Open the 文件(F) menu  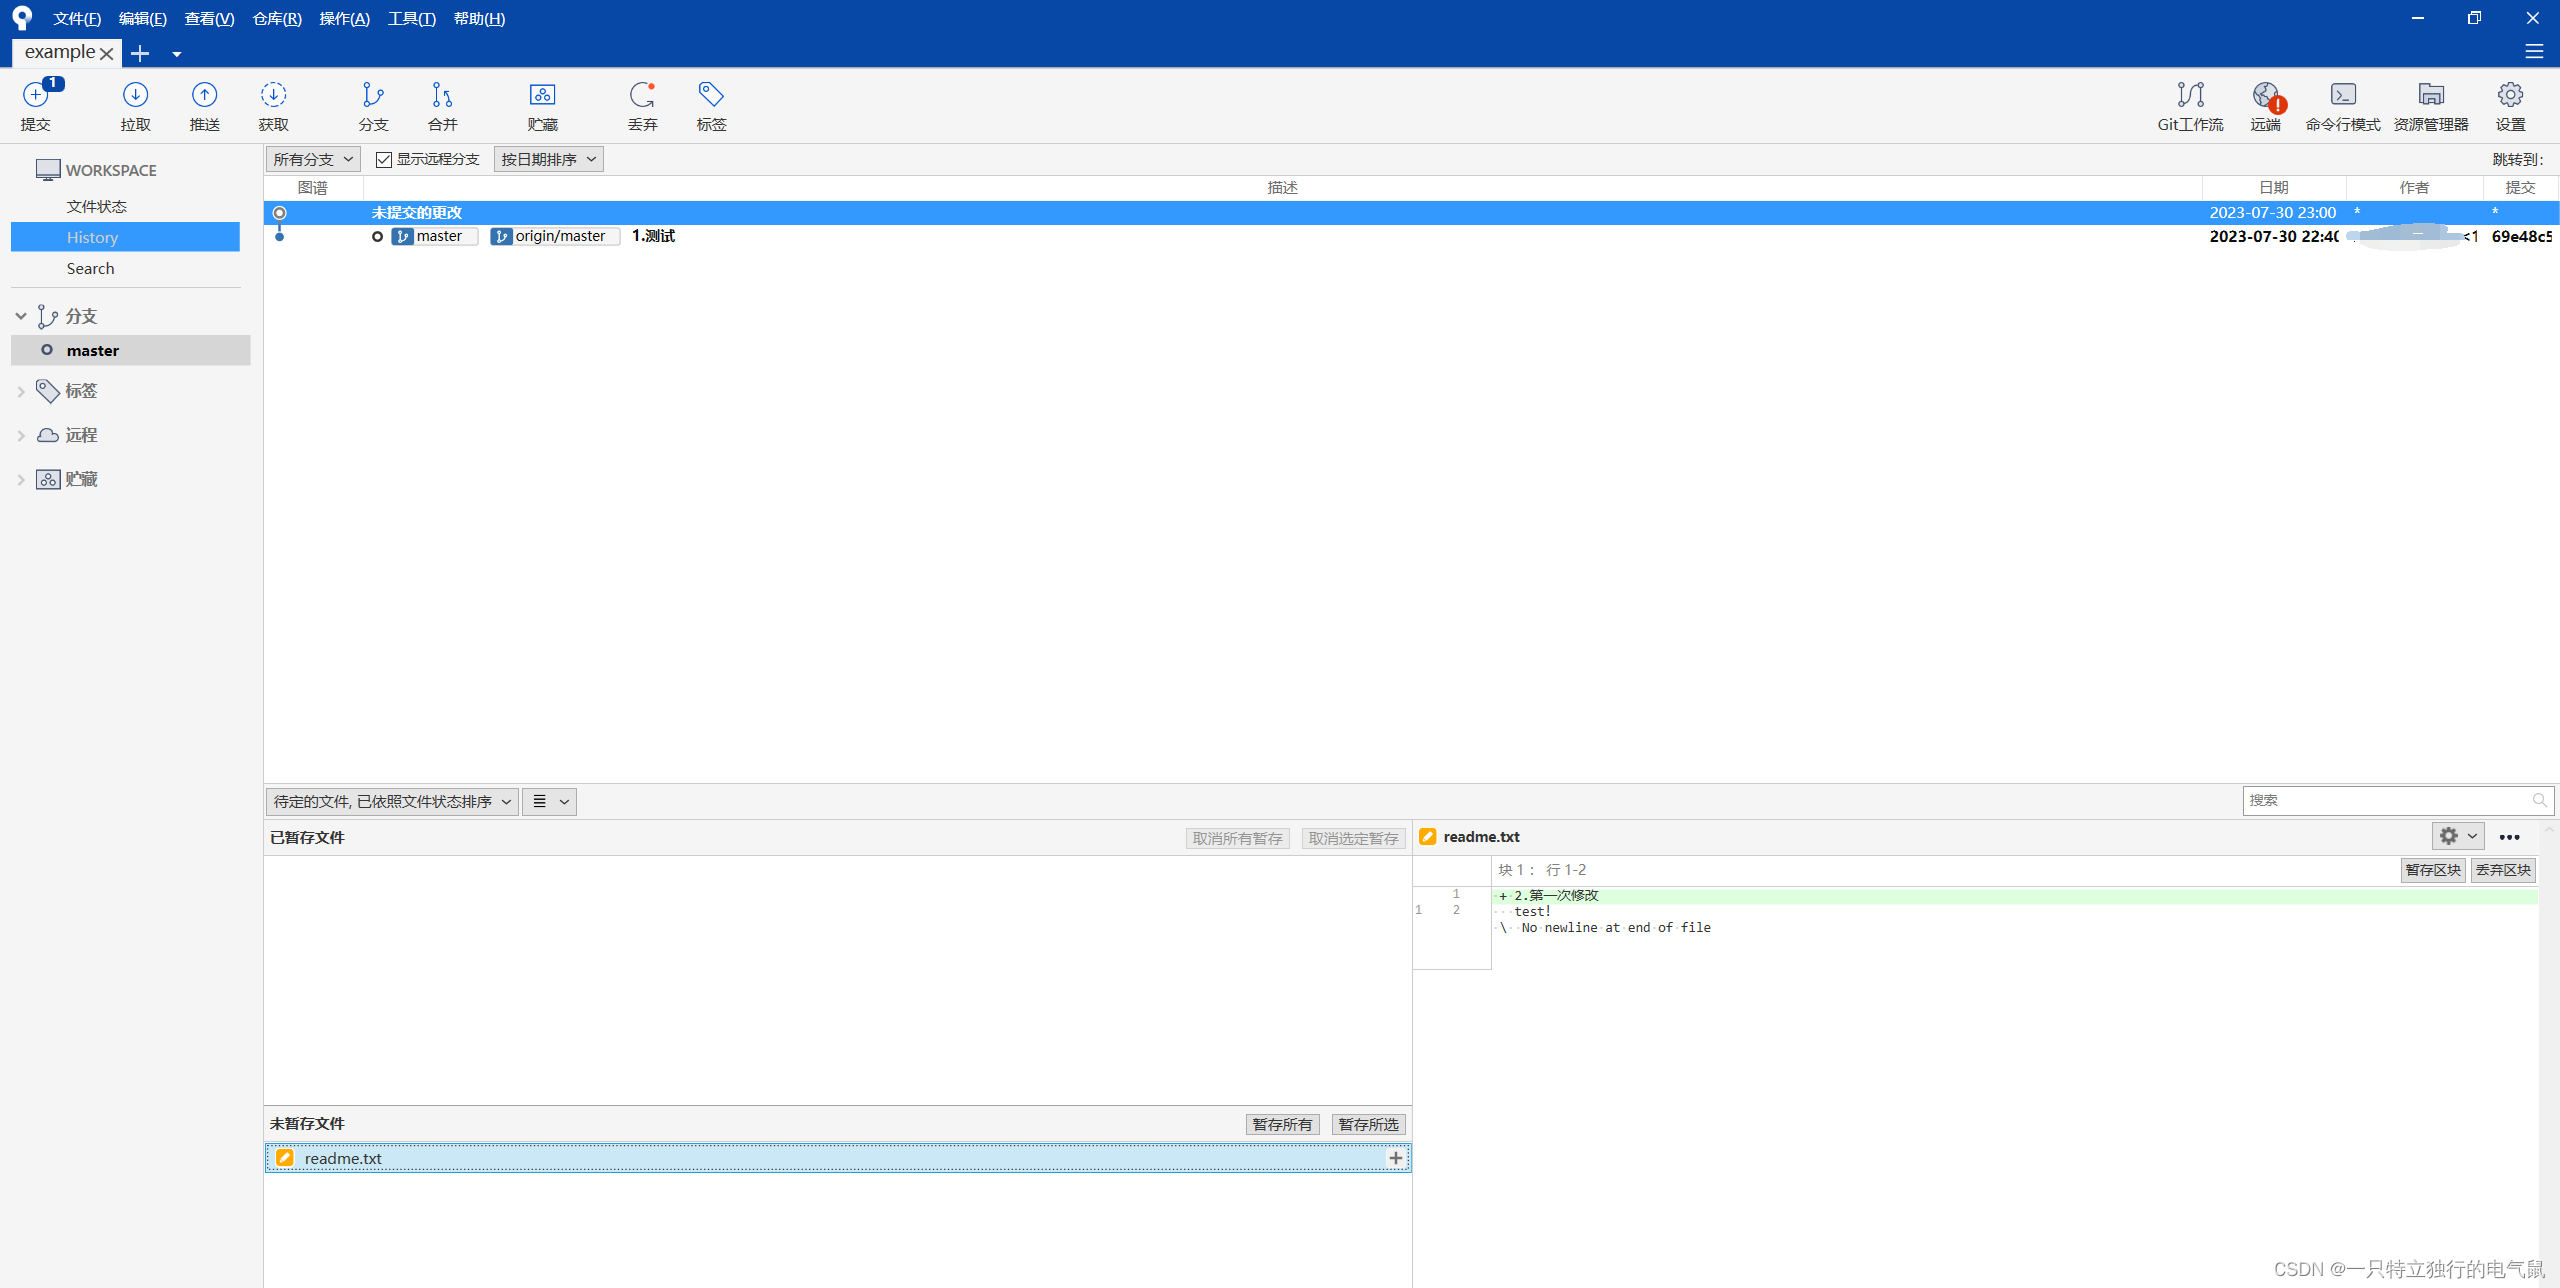[77, 18]
